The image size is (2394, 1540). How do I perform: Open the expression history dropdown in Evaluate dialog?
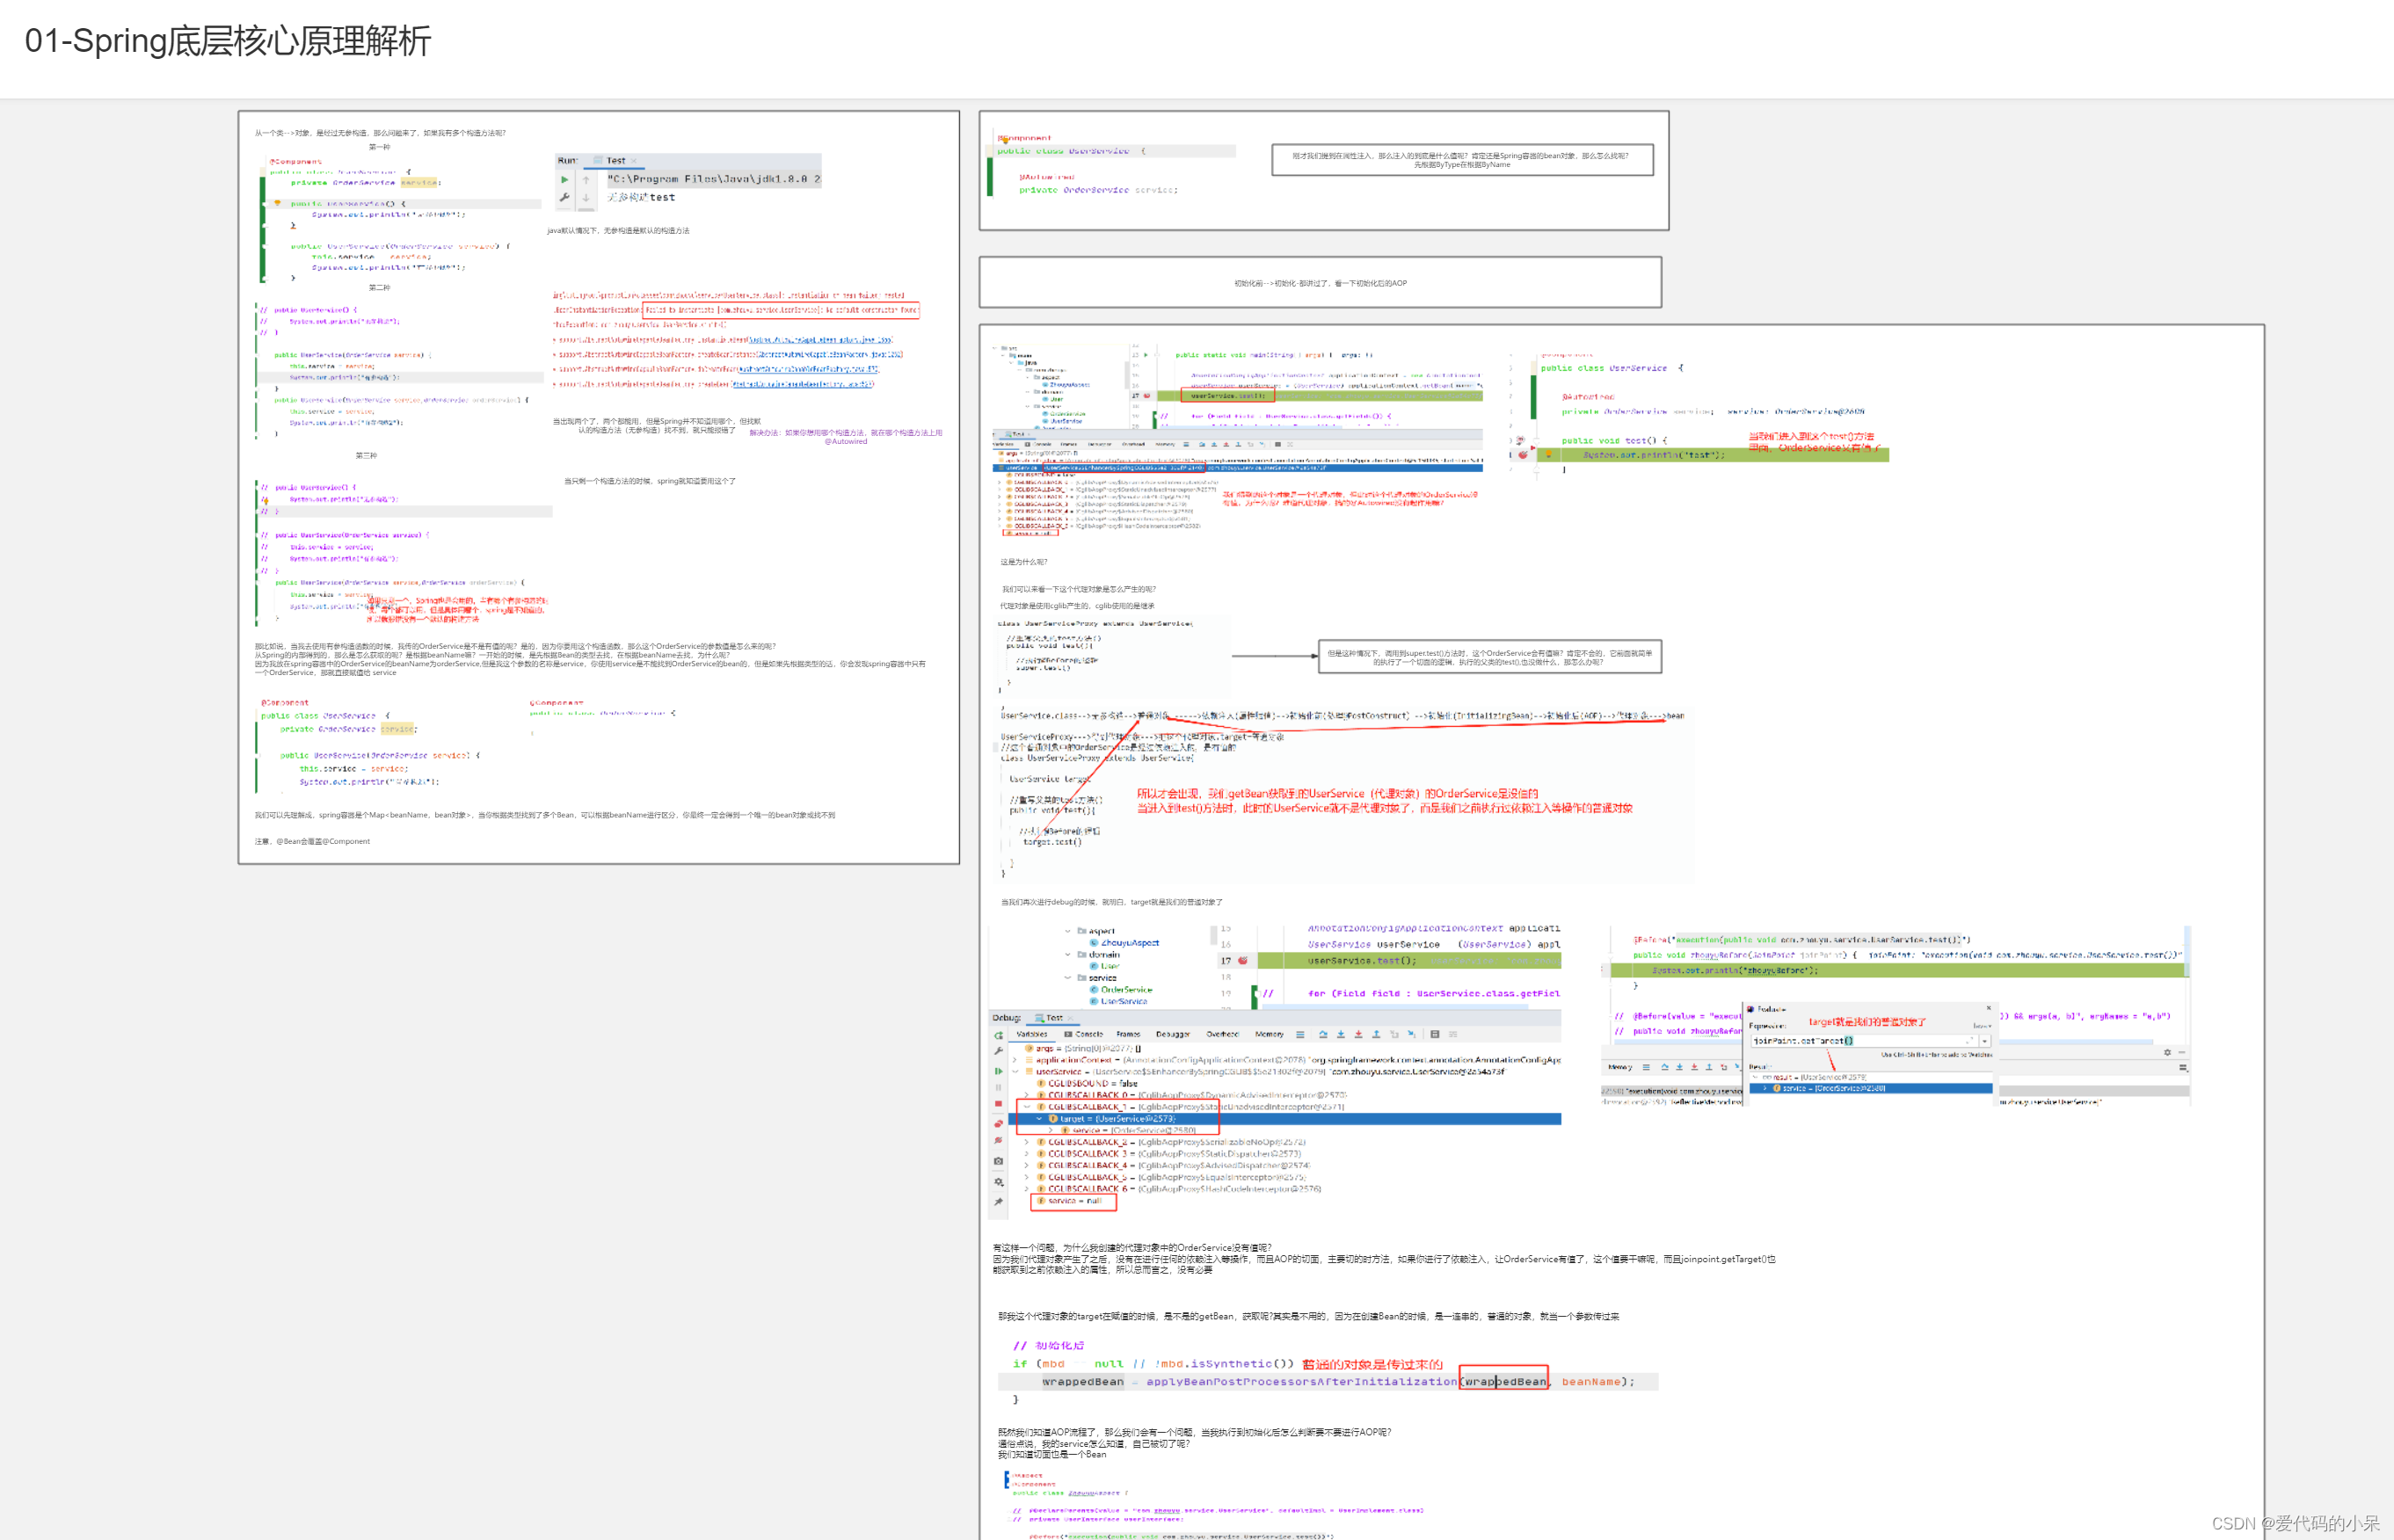coord(1985,1041)
